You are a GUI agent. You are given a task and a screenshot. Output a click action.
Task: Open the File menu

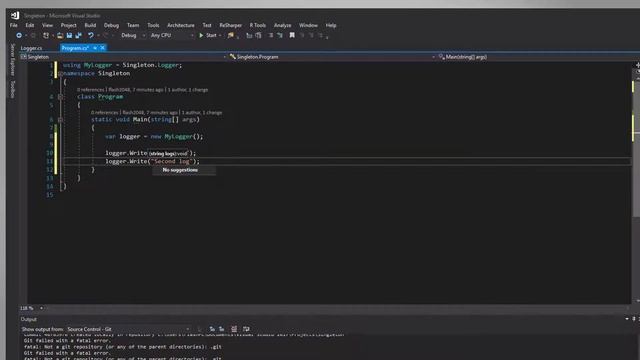(x=13, y=25)
